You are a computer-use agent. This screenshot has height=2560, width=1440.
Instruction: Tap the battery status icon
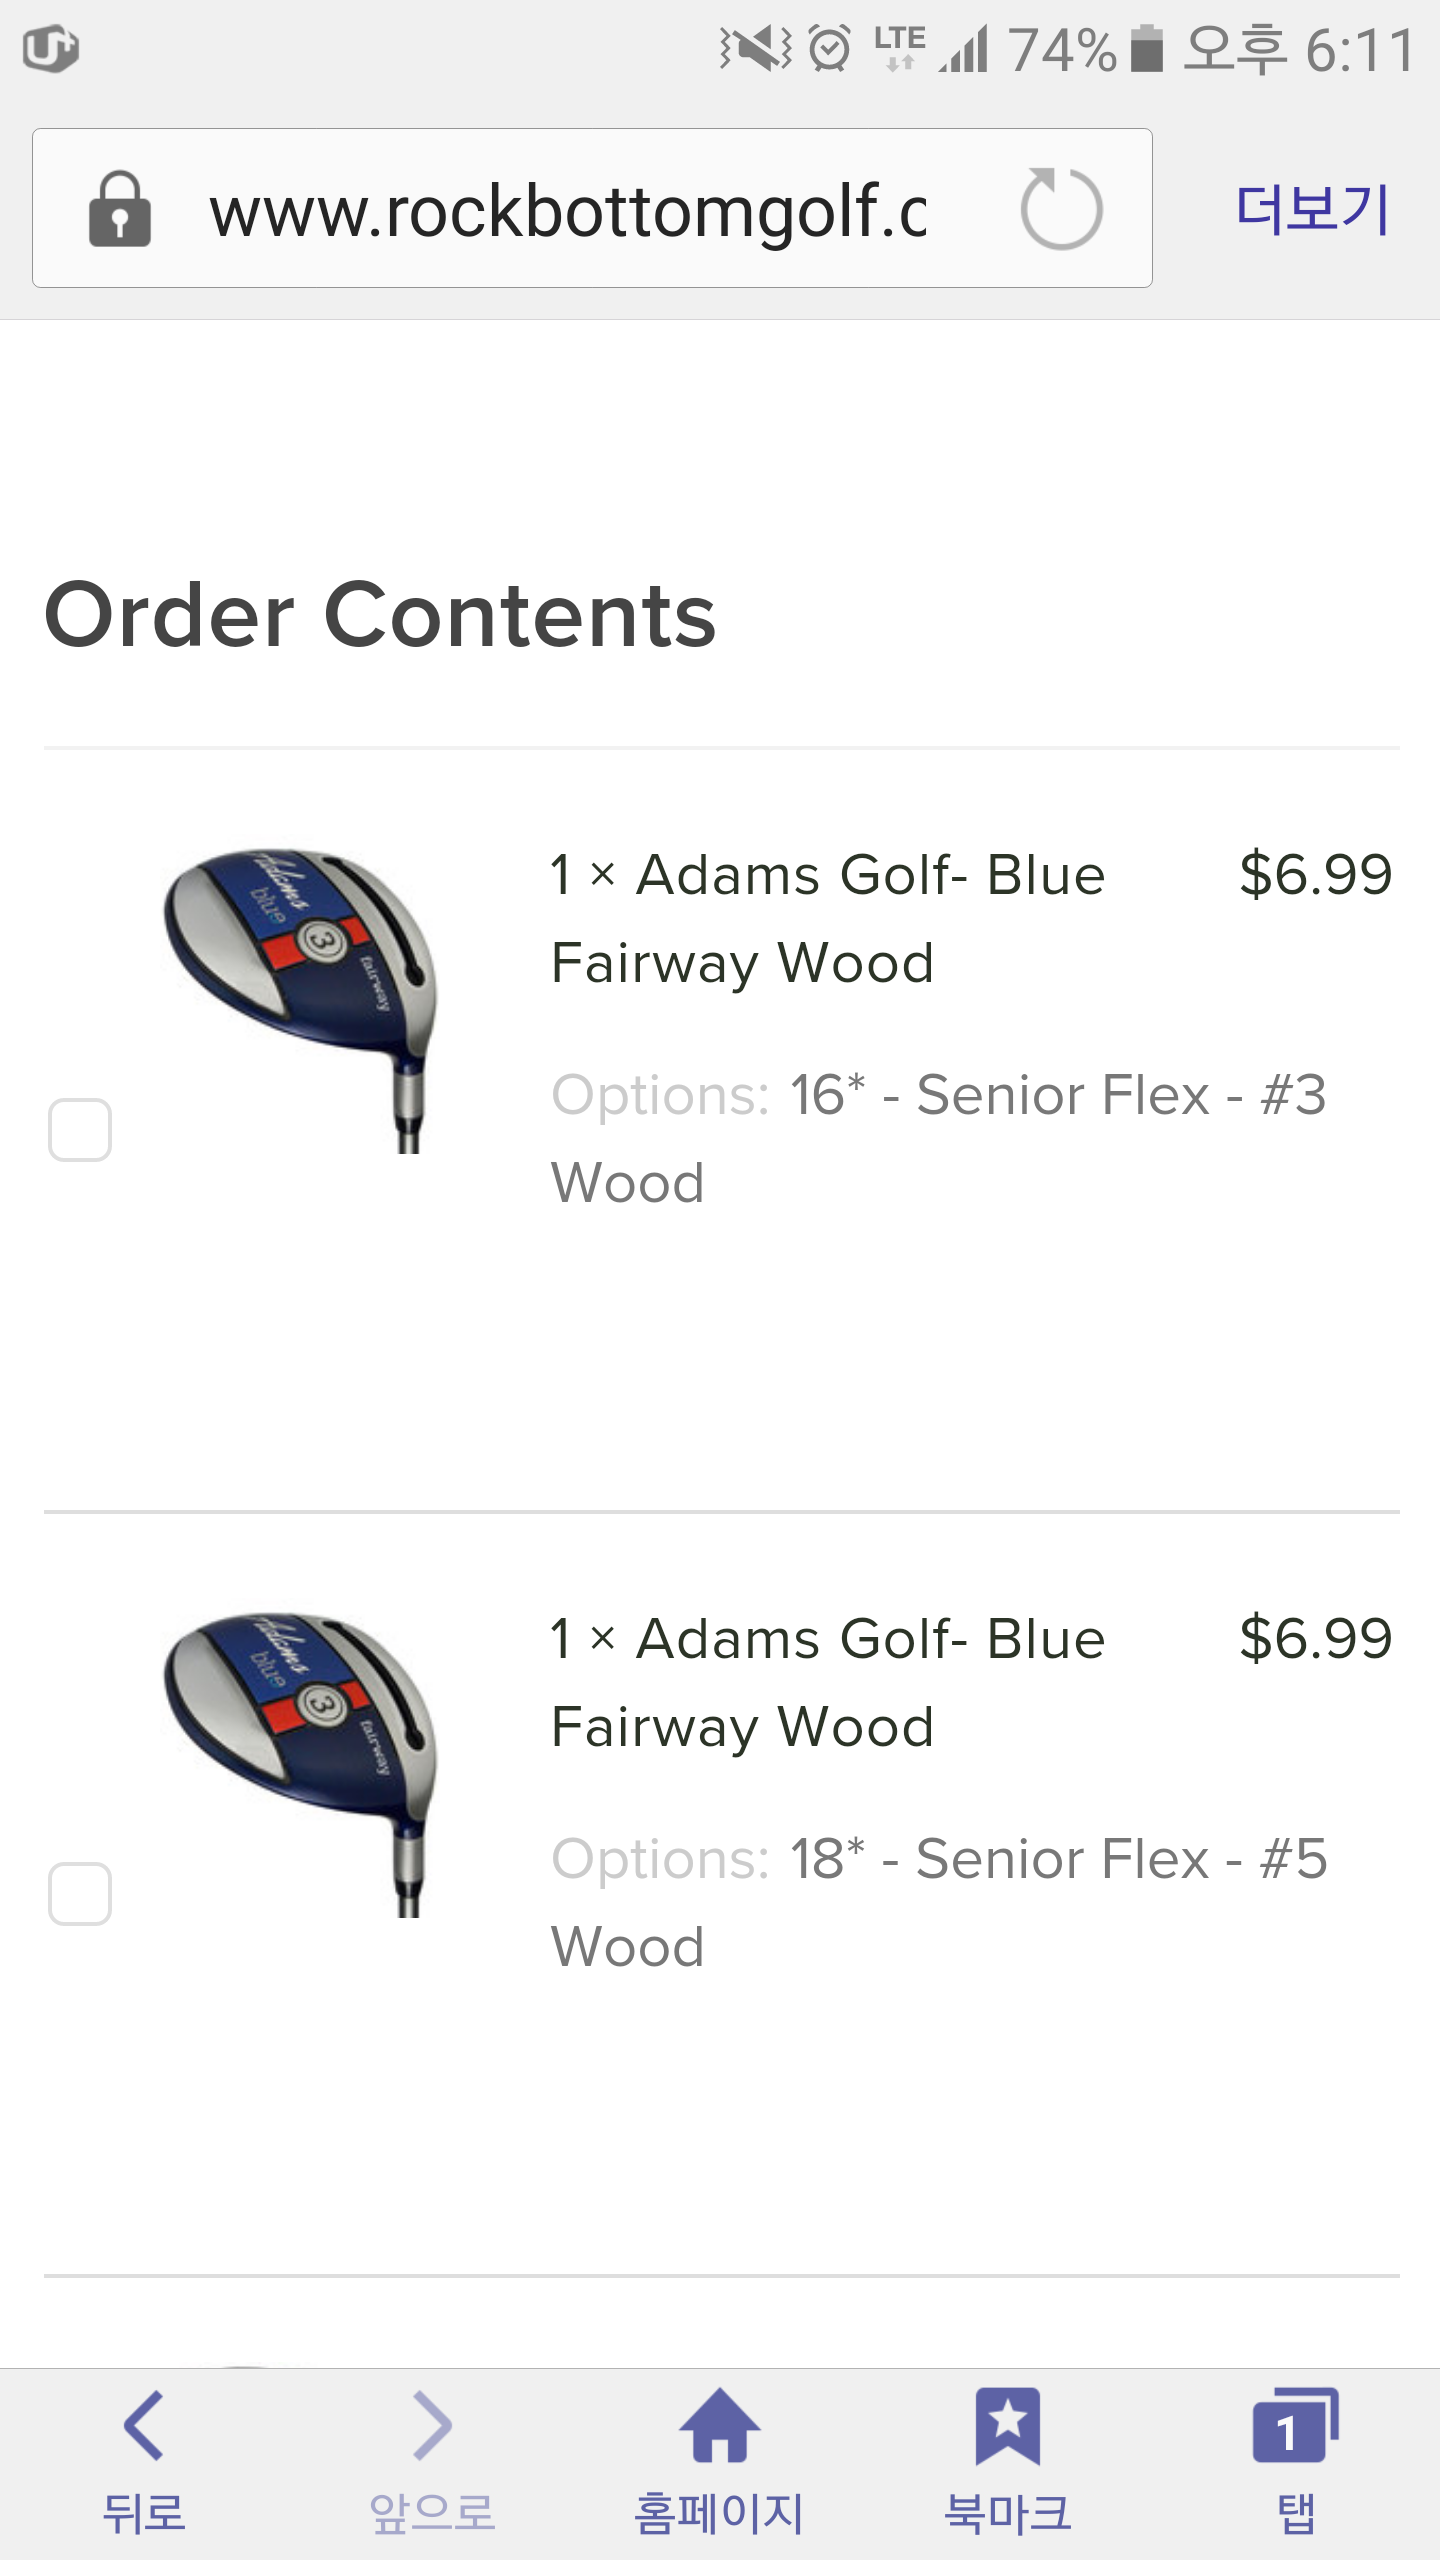1147,48
